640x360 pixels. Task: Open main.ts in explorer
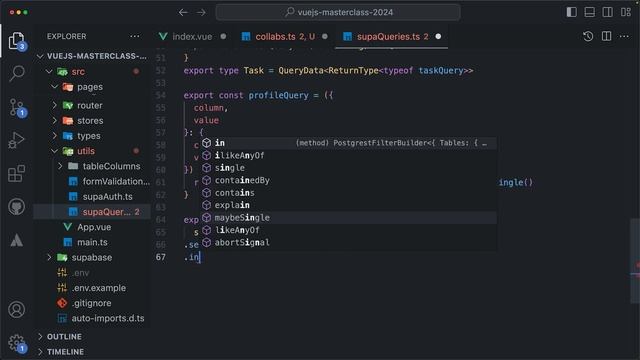pos(92,242)
